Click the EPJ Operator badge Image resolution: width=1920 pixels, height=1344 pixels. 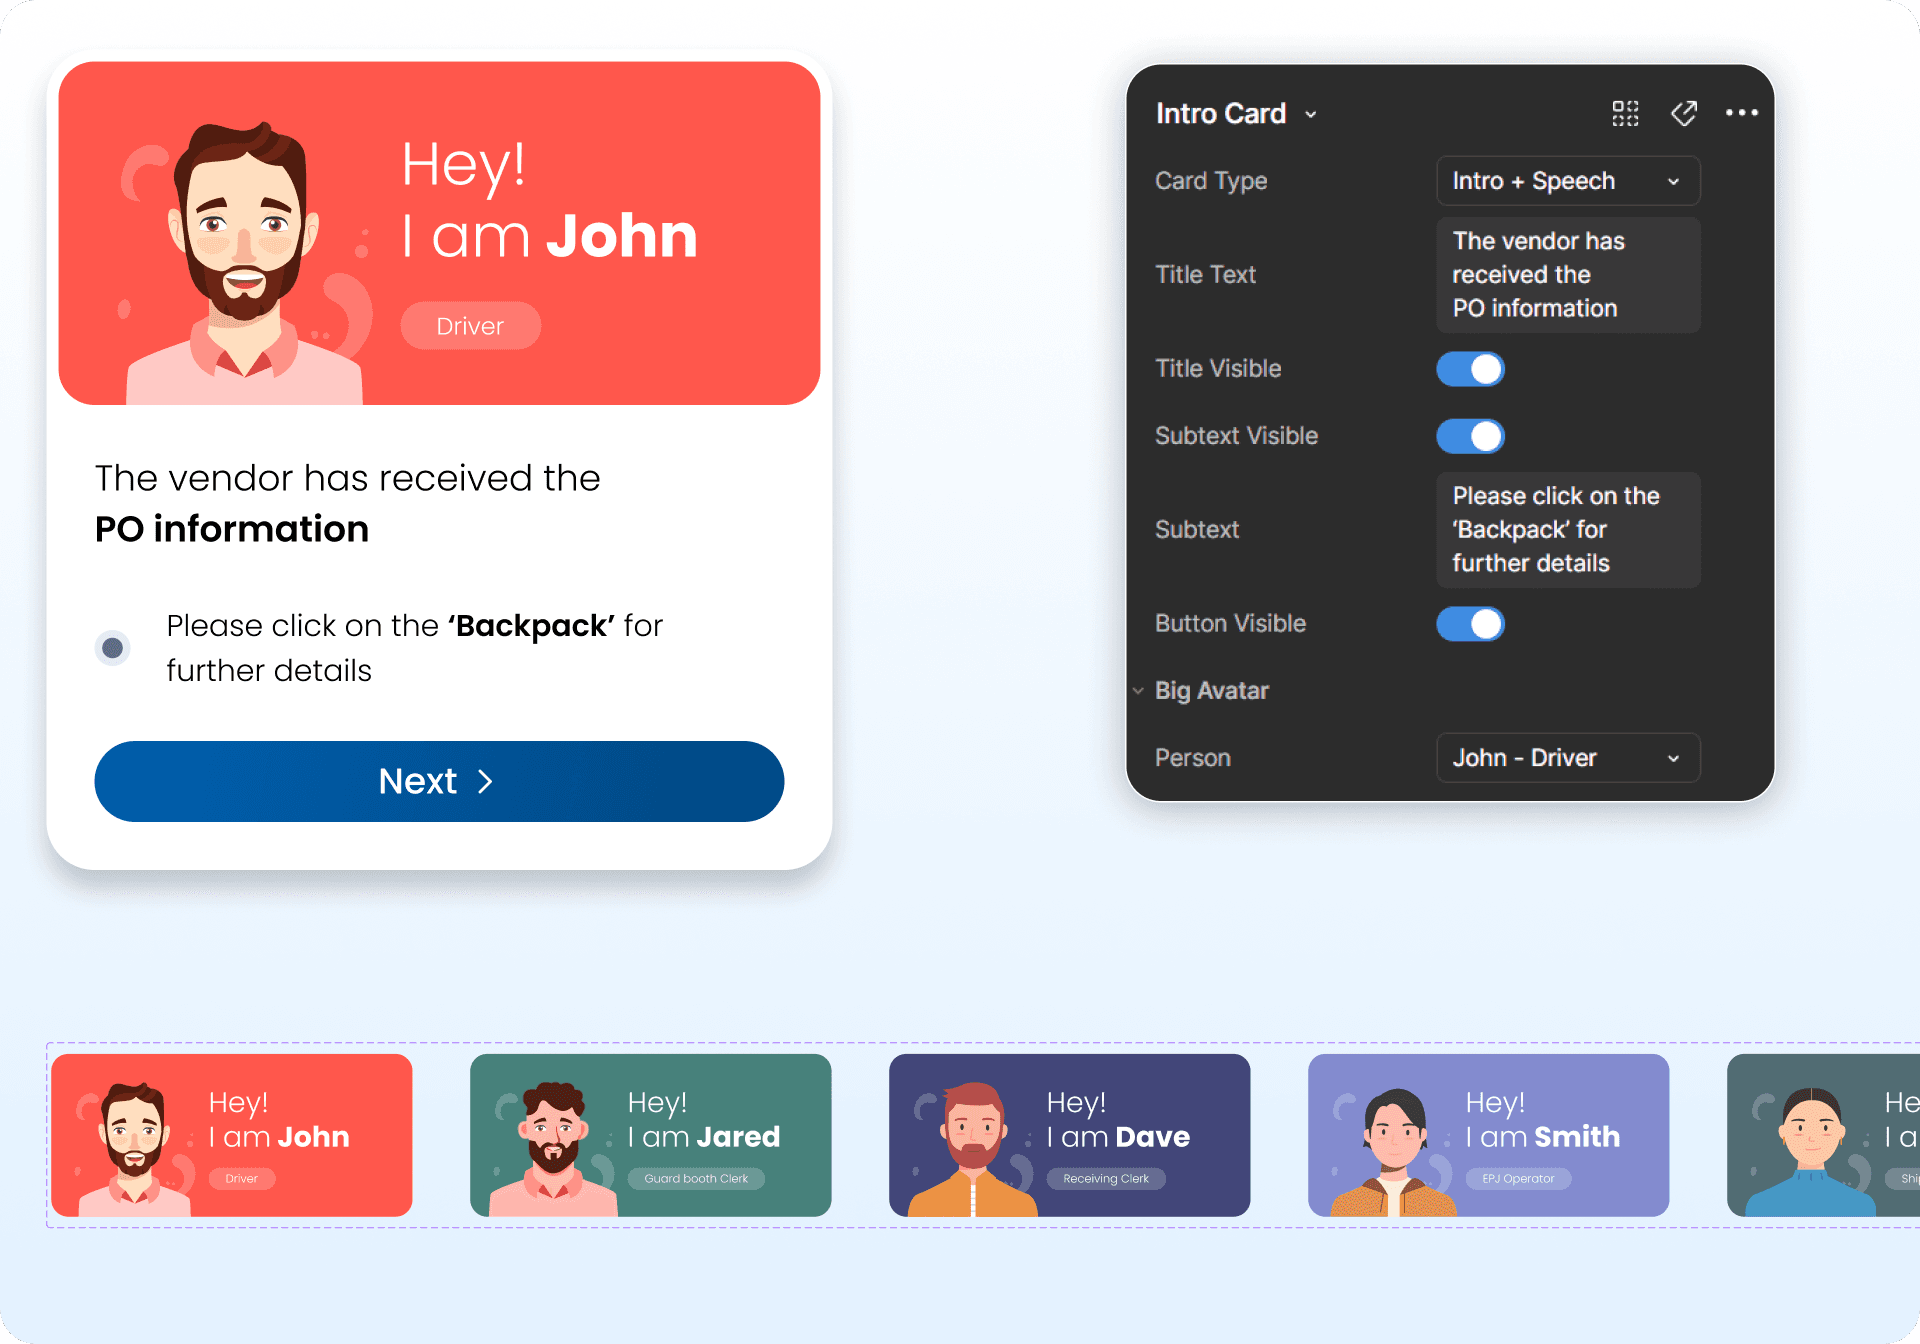point(1518,1179)
